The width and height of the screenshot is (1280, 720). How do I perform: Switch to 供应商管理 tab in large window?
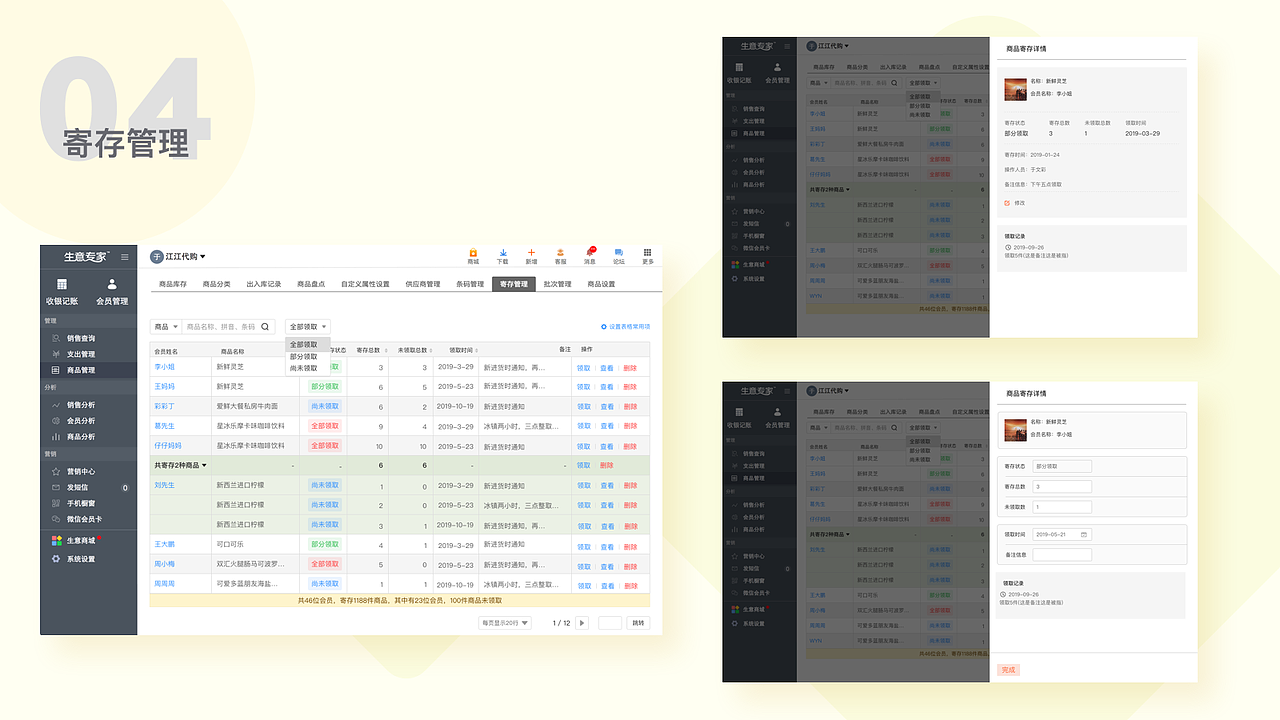point(422,284)
